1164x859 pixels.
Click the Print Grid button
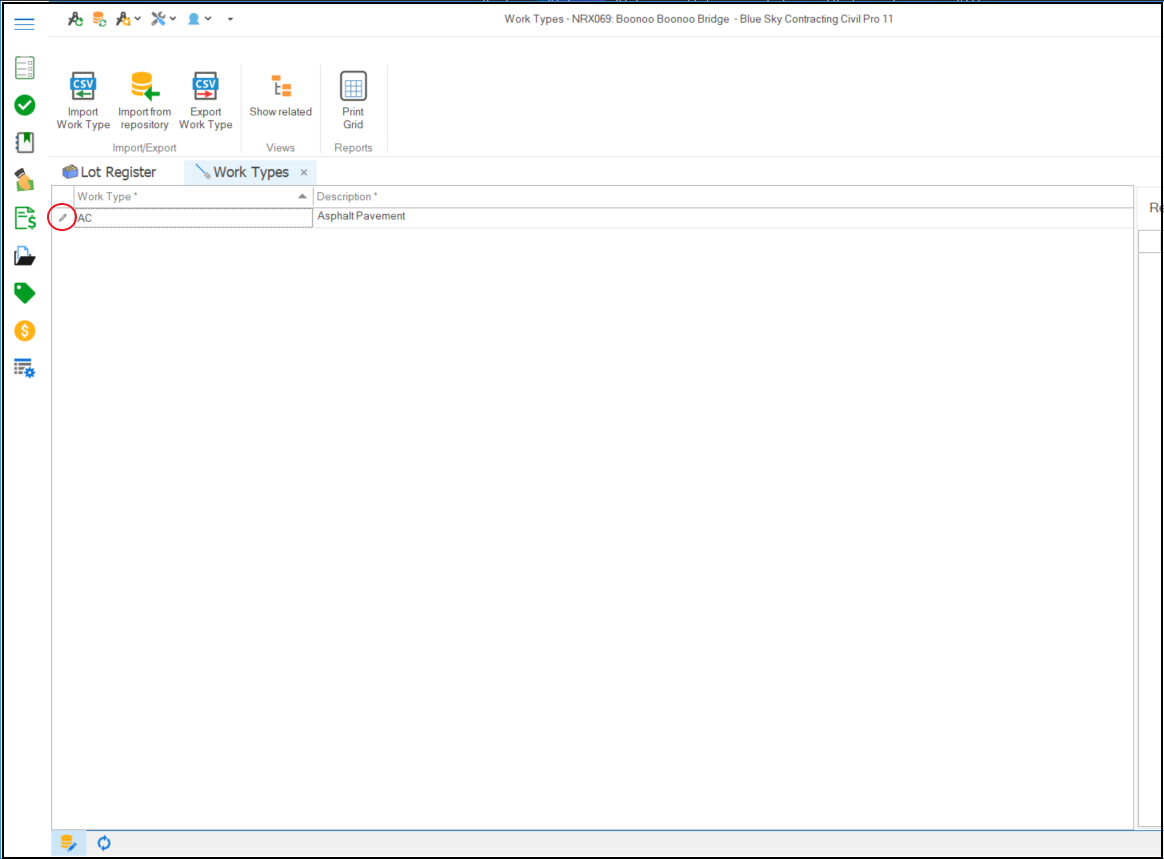tap(353, 101)
